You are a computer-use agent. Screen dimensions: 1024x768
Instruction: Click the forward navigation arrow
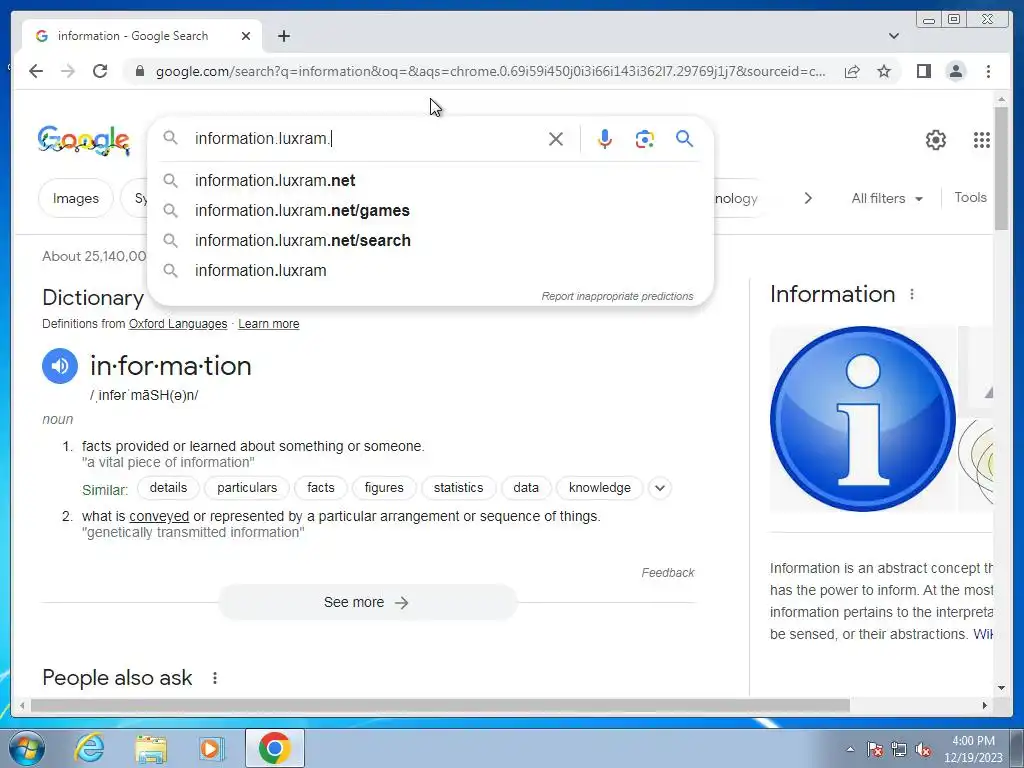[x=68, y=71]
